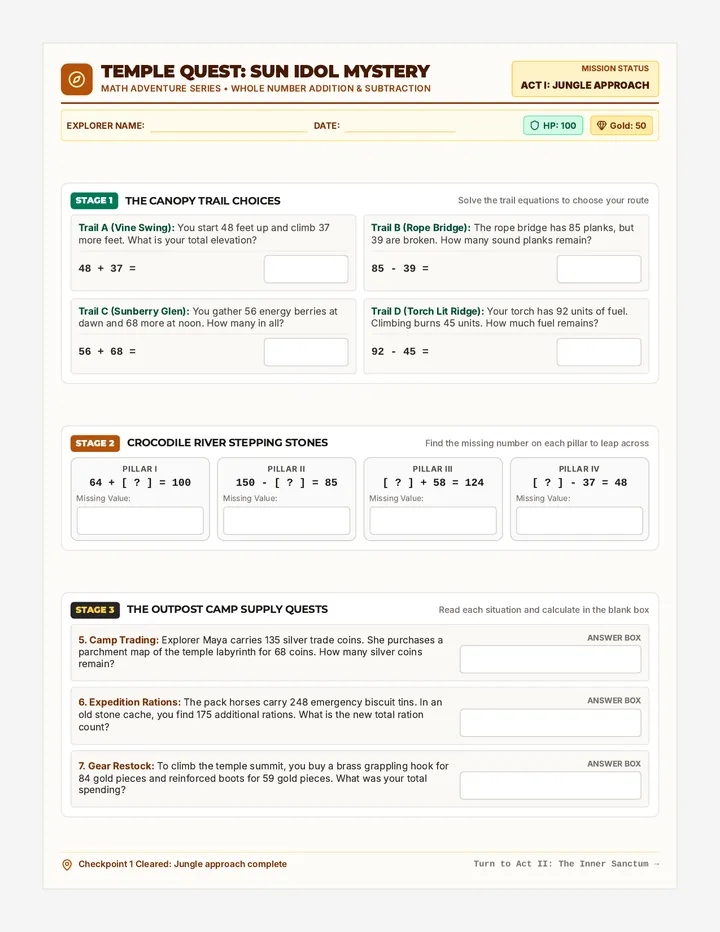Click the STAGE 3 badge
Image resolution: width=720 pixels, height=932 pixels.
95,610
